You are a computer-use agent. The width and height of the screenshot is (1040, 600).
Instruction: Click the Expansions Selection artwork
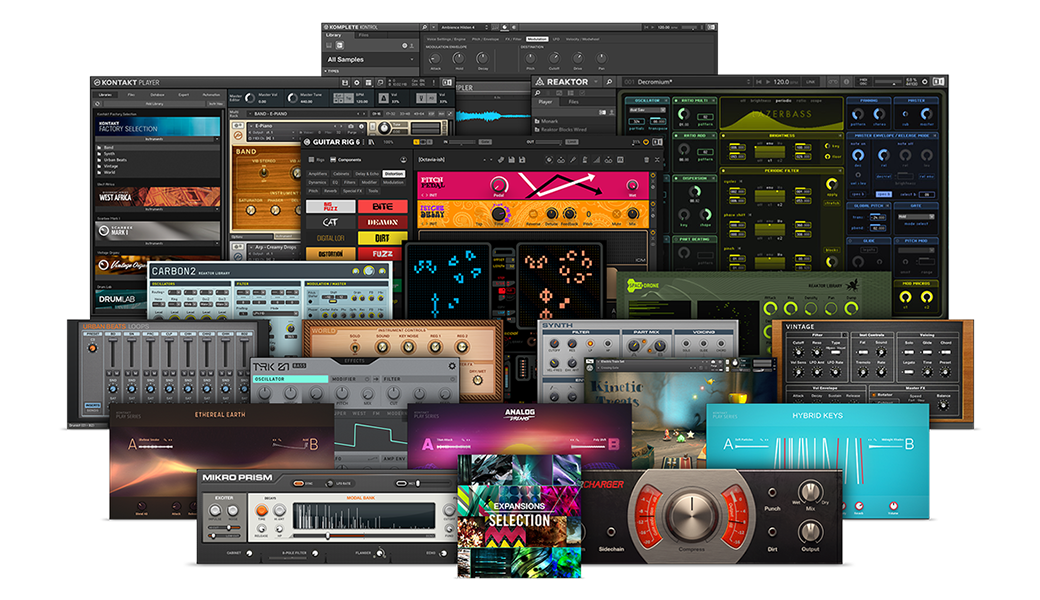tap(519, 515)
